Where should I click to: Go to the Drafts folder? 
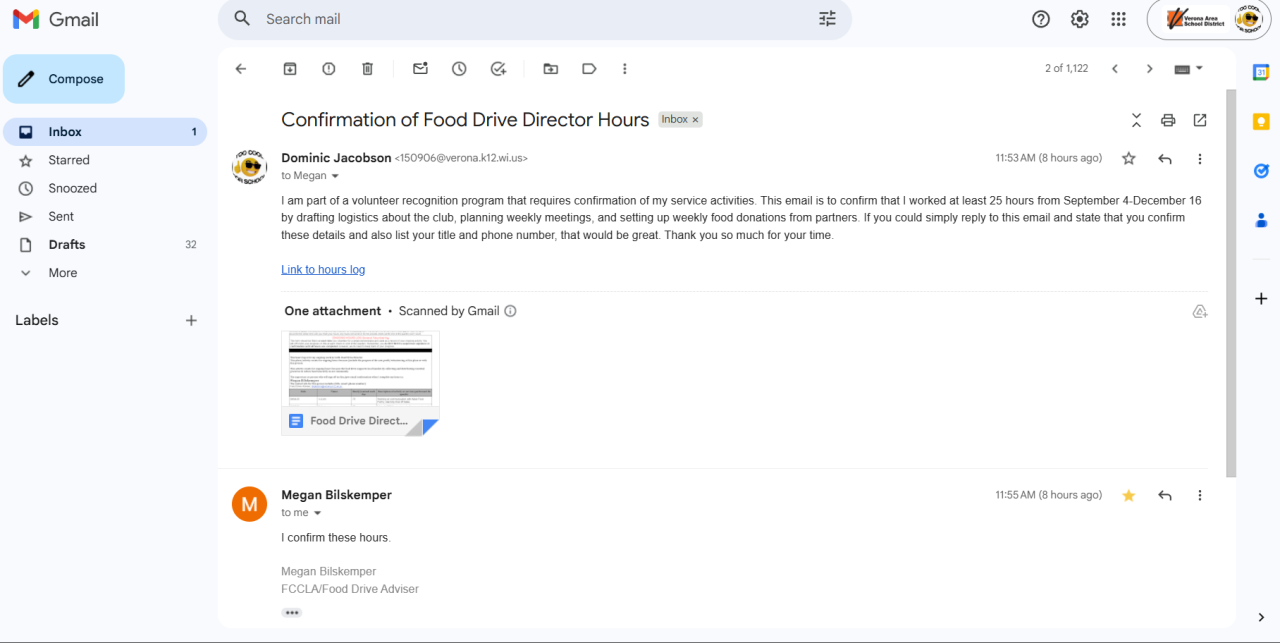pyautogui.click(x=67, y=244)
